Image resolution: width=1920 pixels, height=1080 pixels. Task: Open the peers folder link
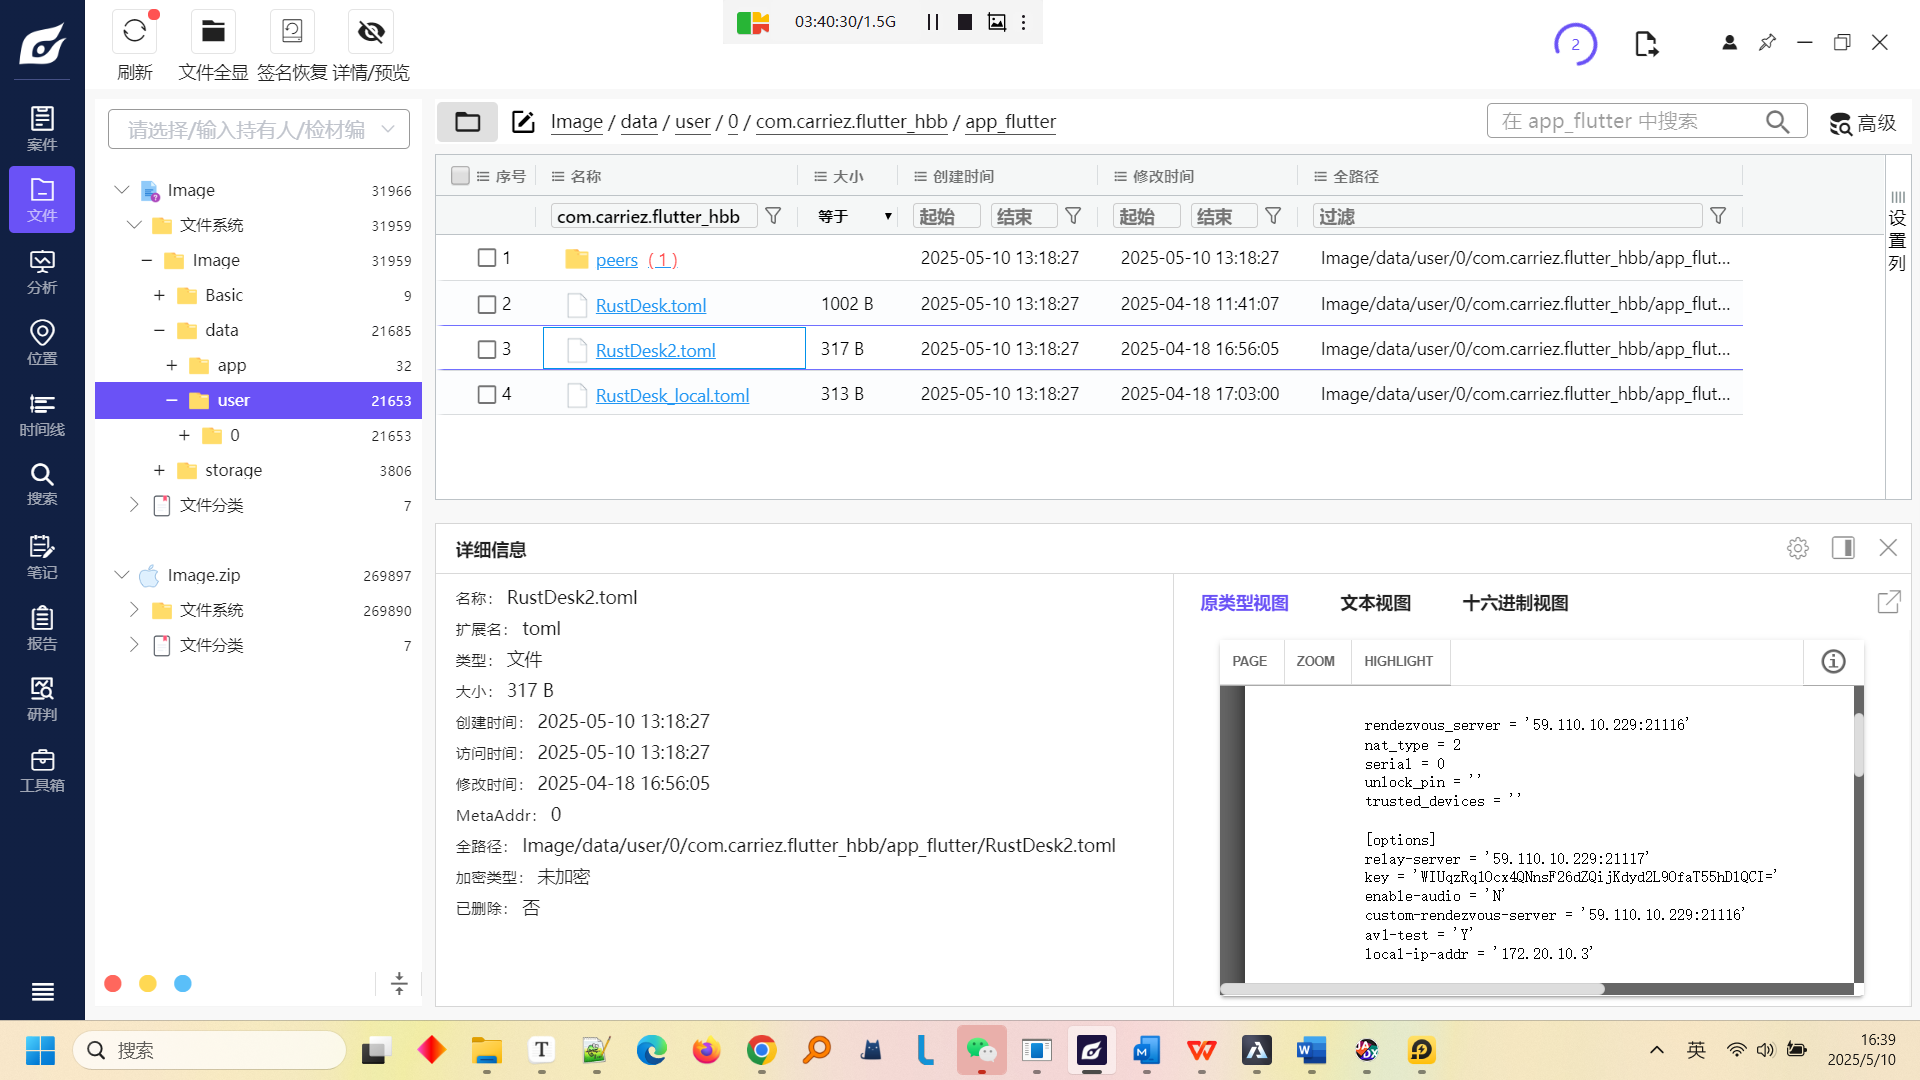pos(616,260)
